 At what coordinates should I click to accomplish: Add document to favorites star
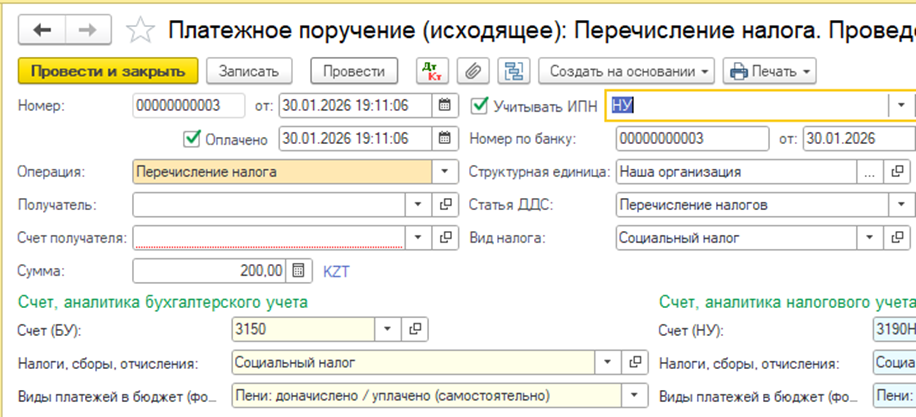[x=142, y=30]
